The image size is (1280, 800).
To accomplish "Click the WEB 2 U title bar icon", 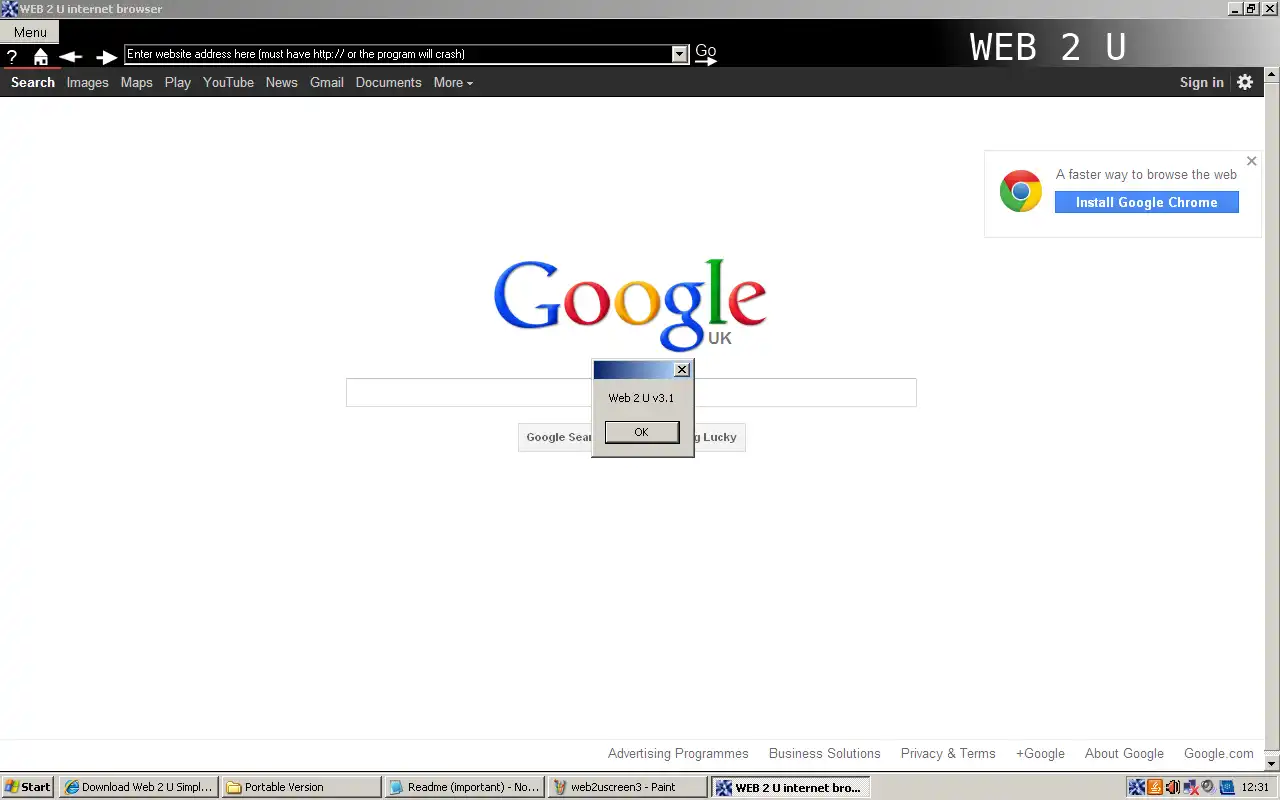I will (9, 9).
